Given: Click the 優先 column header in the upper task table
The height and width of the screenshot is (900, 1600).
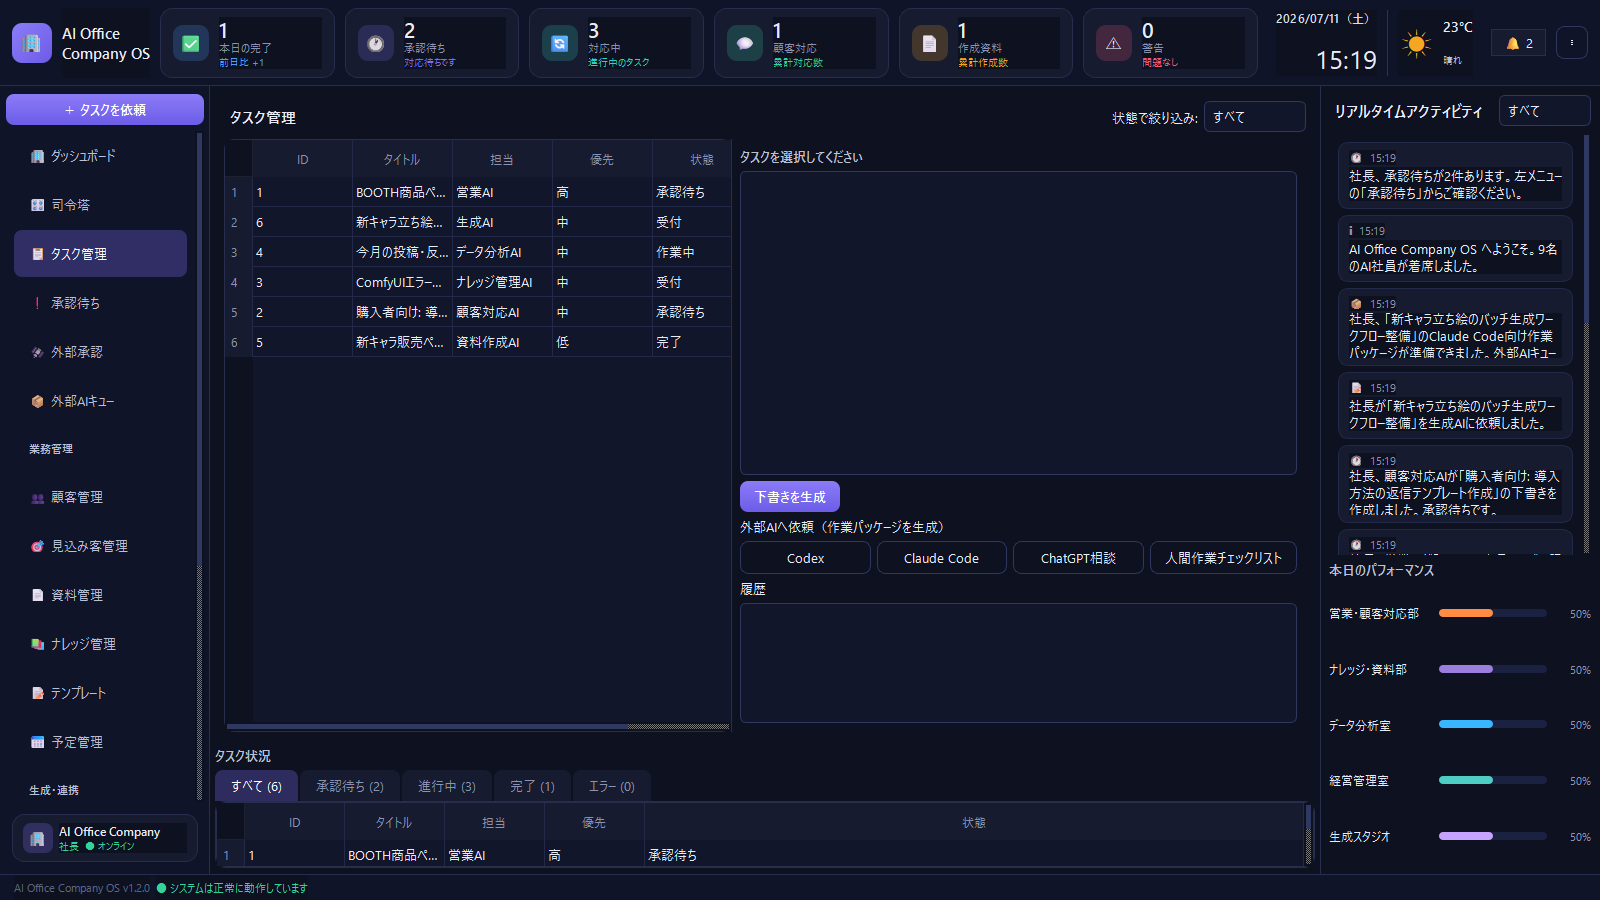Looking at the screenshot, I should (602, 160).
